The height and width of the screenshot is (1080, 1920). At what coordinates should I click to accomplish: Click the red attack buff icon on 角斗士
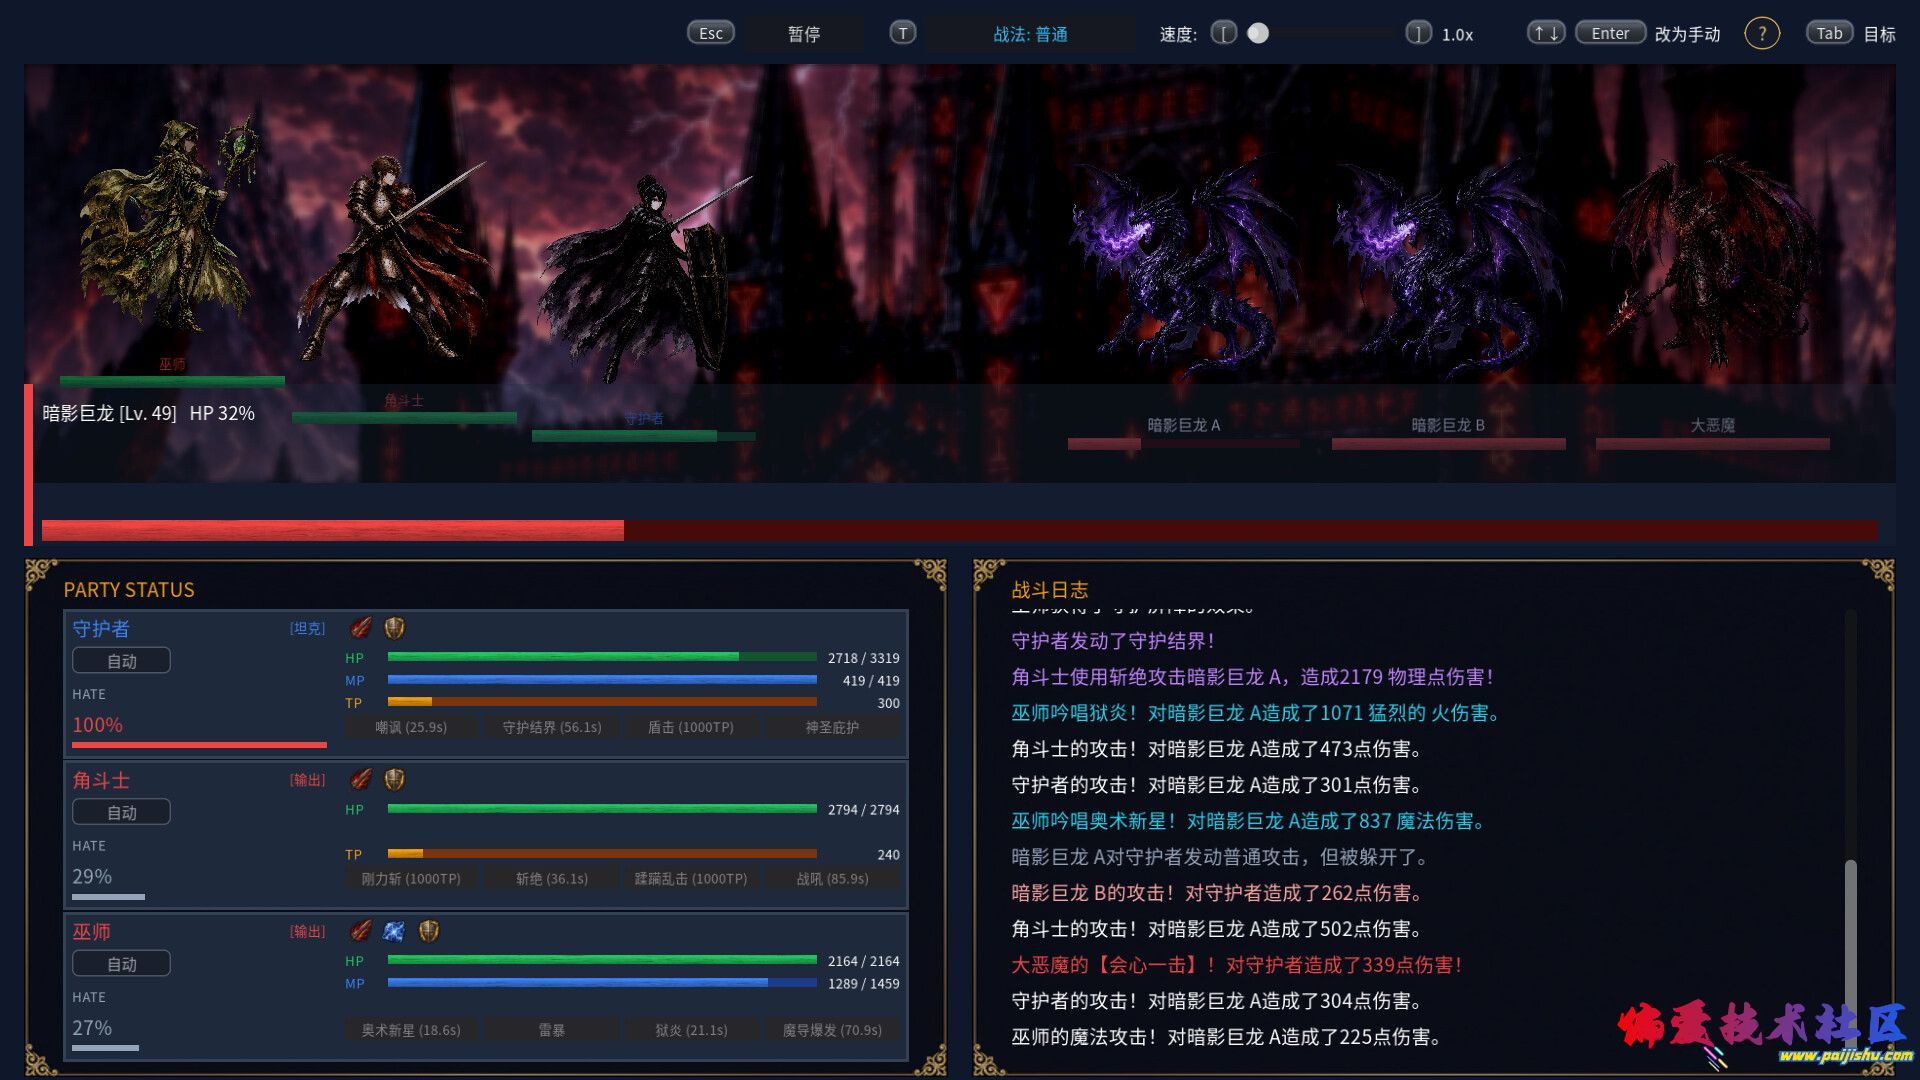tap(361, 779)
